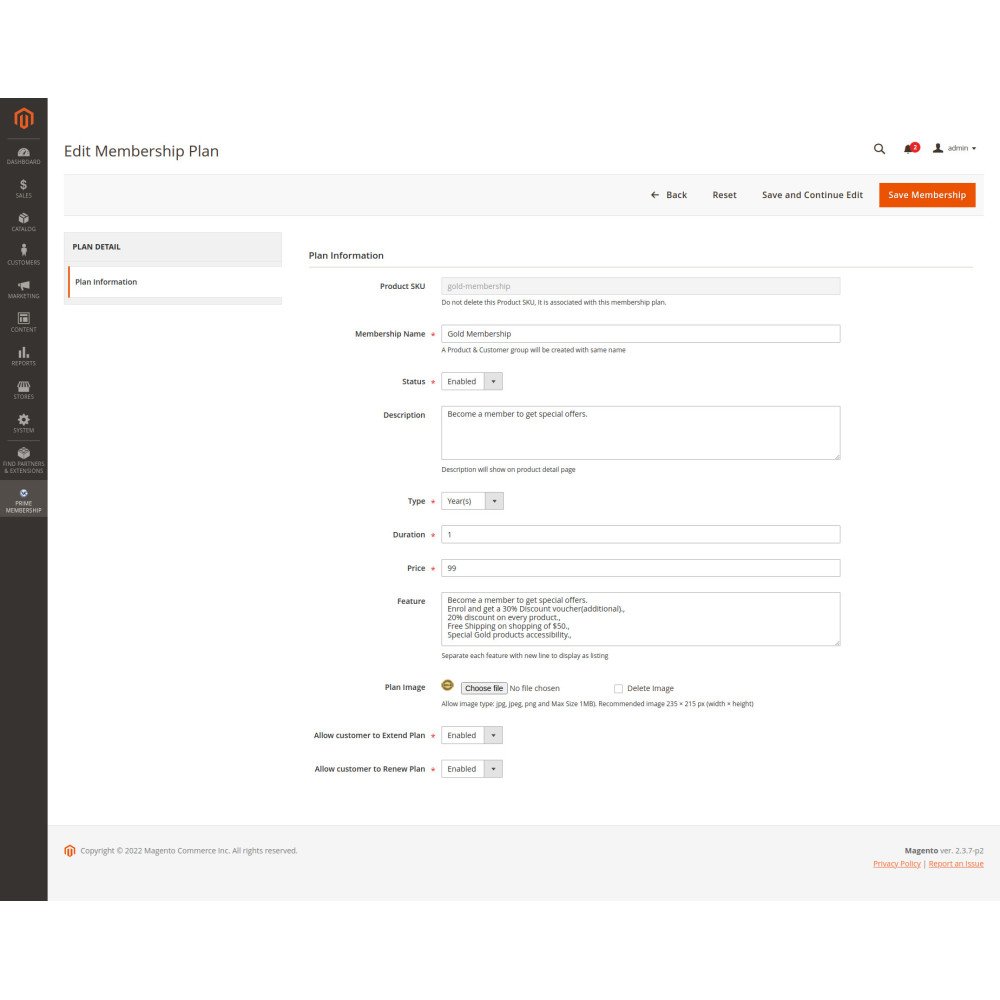This screenshot has width=1000, height=1000.
Task: Click the 'A Product & Customer group' note
Action: tap(533, 350)
